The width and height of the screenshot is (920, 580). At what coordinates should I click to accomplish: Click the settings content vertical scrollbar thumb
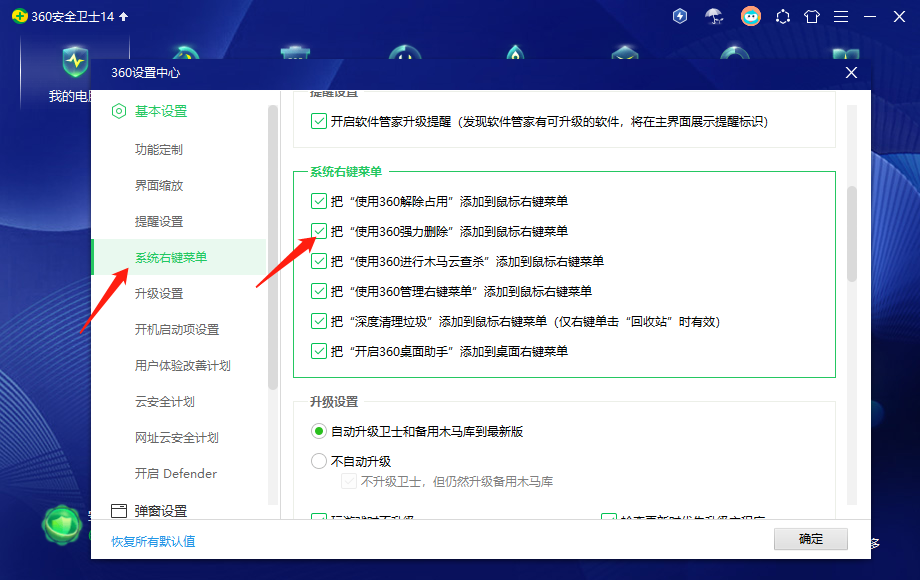pos(852,233)
